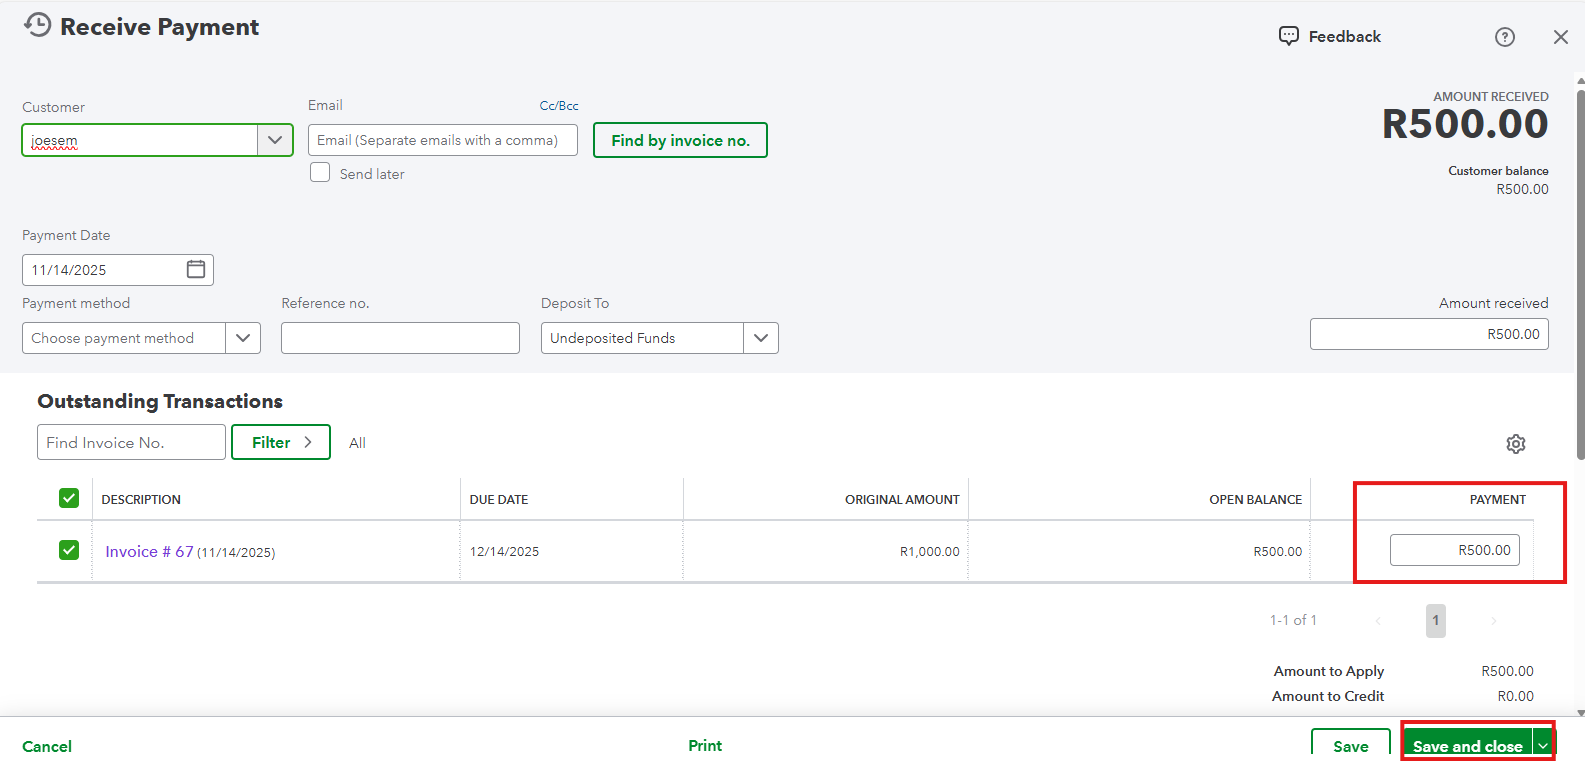Click the Find by invoice no. button
Viewport: 1585px width, 761px height.
[680, 140]
